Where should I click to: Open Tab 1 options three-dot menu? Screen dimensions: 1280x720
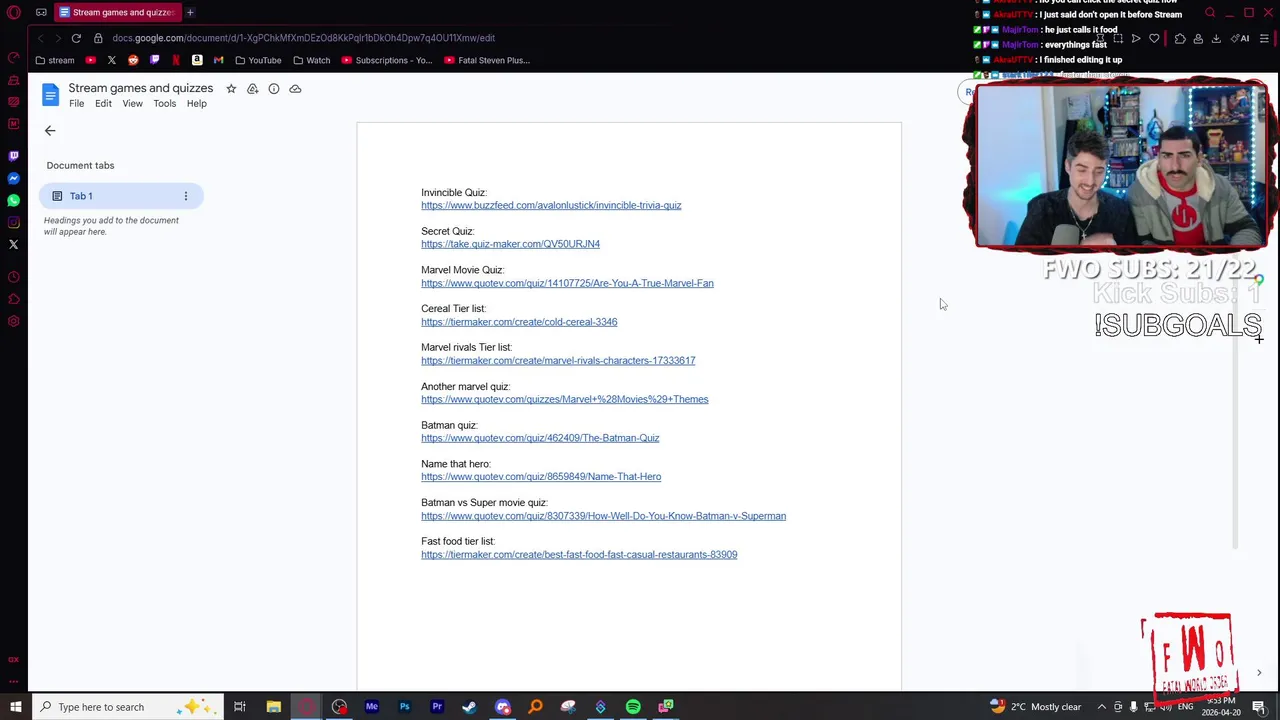coord(185,196)
